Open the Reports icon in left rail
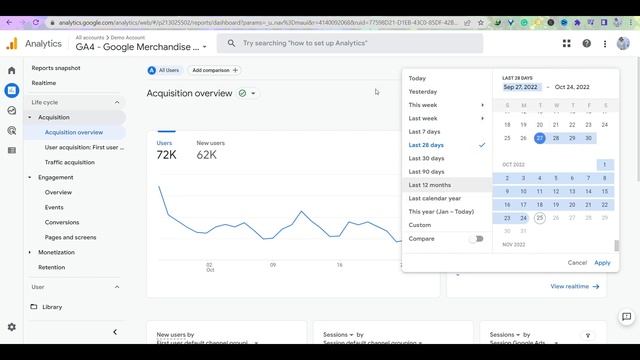This screenshot has height=360, width=640. [x=11, y=90]
